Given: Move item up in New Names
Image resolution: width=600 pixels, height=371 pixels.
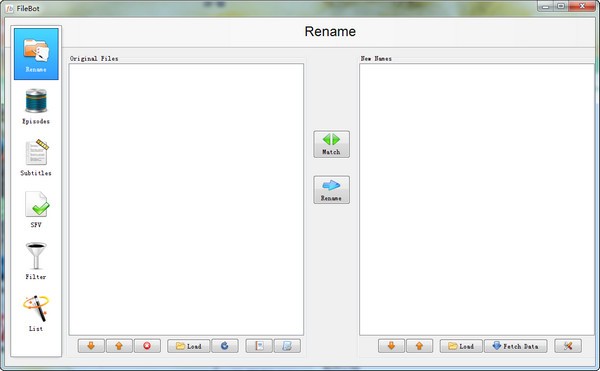Looking at the screenshot, I should (x=419, y=346).
